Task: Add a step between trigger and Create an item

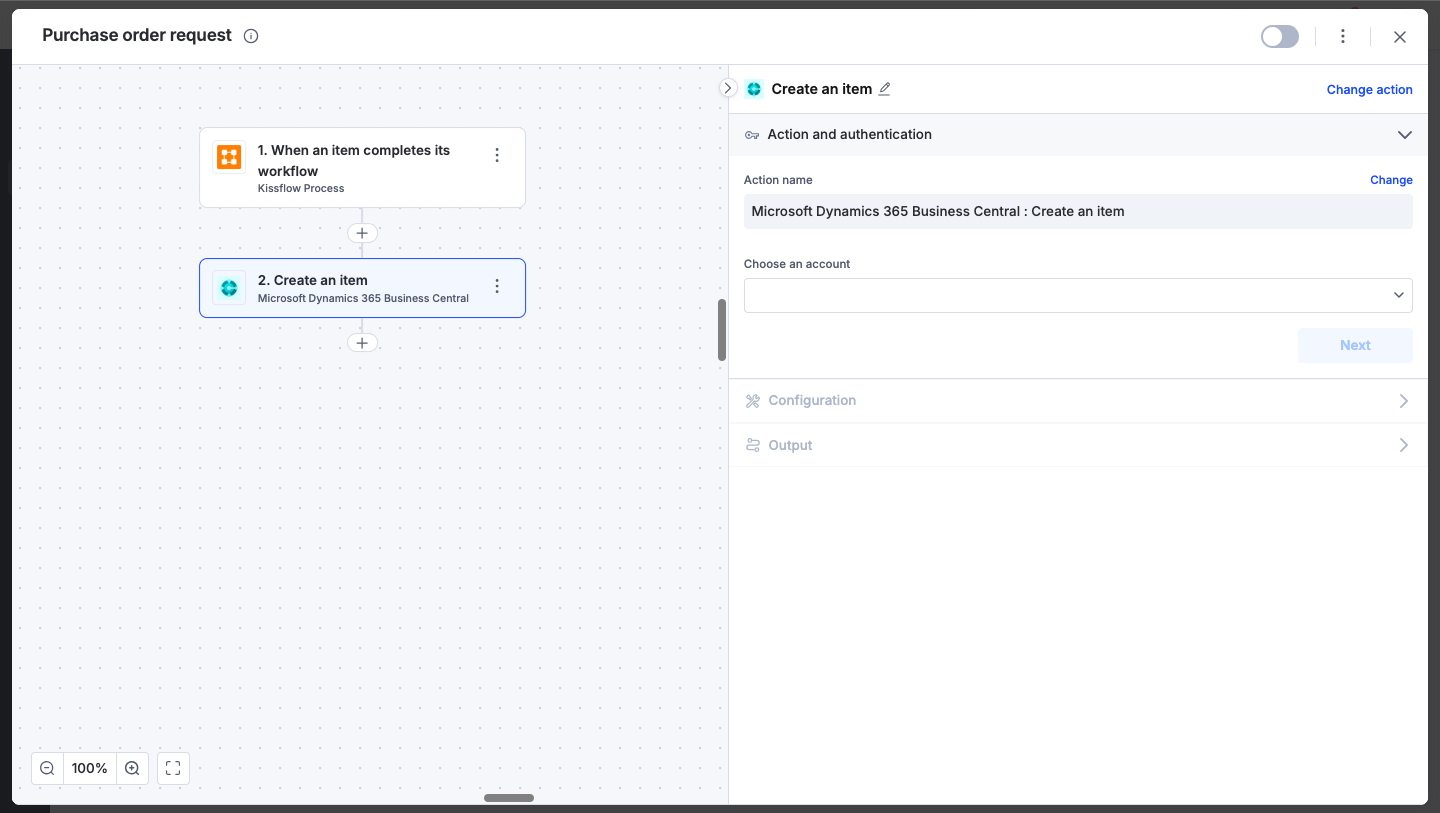Action: 362,233
